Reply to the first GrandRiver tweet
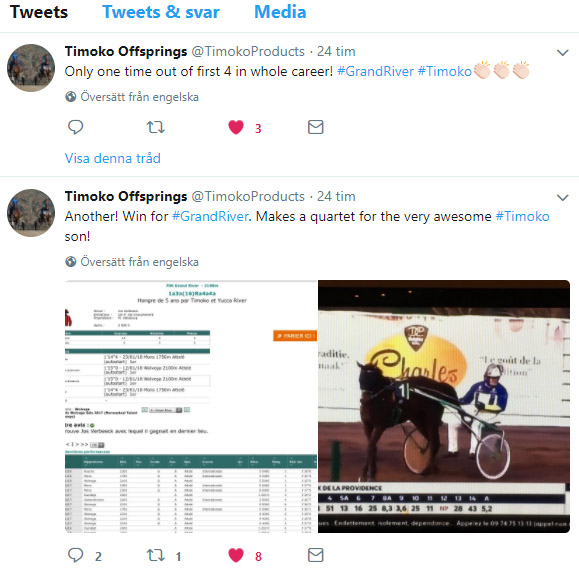Viewport: 579px width, 572px height. click(76, 127)
